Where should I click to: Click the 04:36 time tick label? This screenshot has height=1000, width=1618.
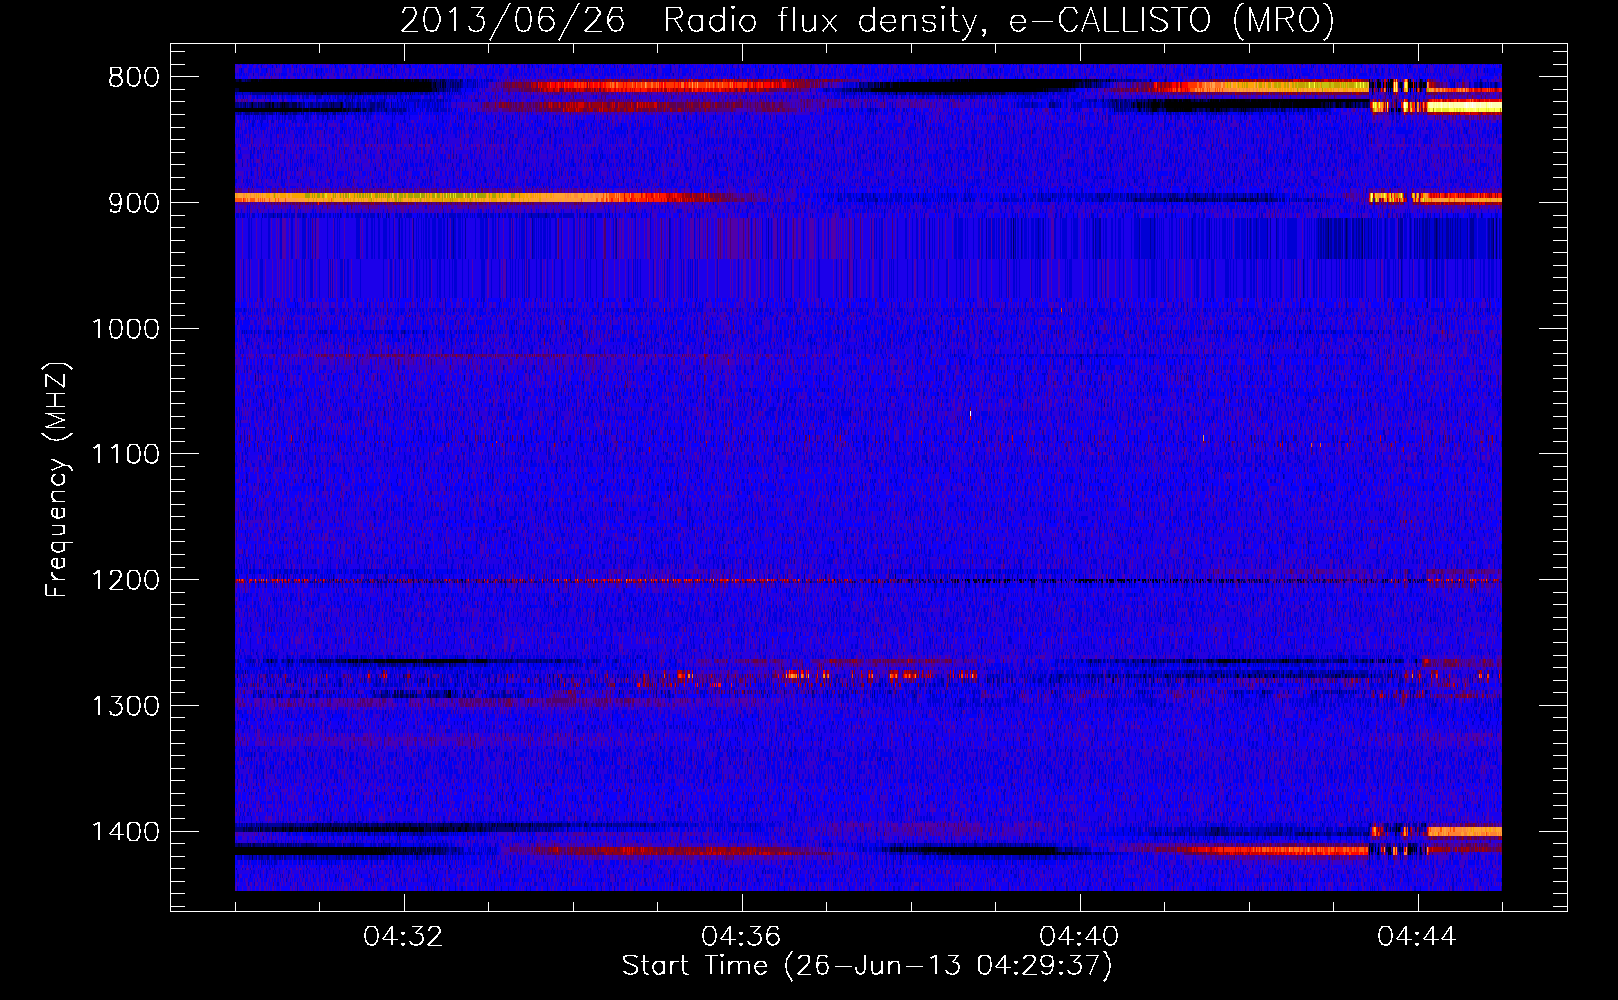741,937
